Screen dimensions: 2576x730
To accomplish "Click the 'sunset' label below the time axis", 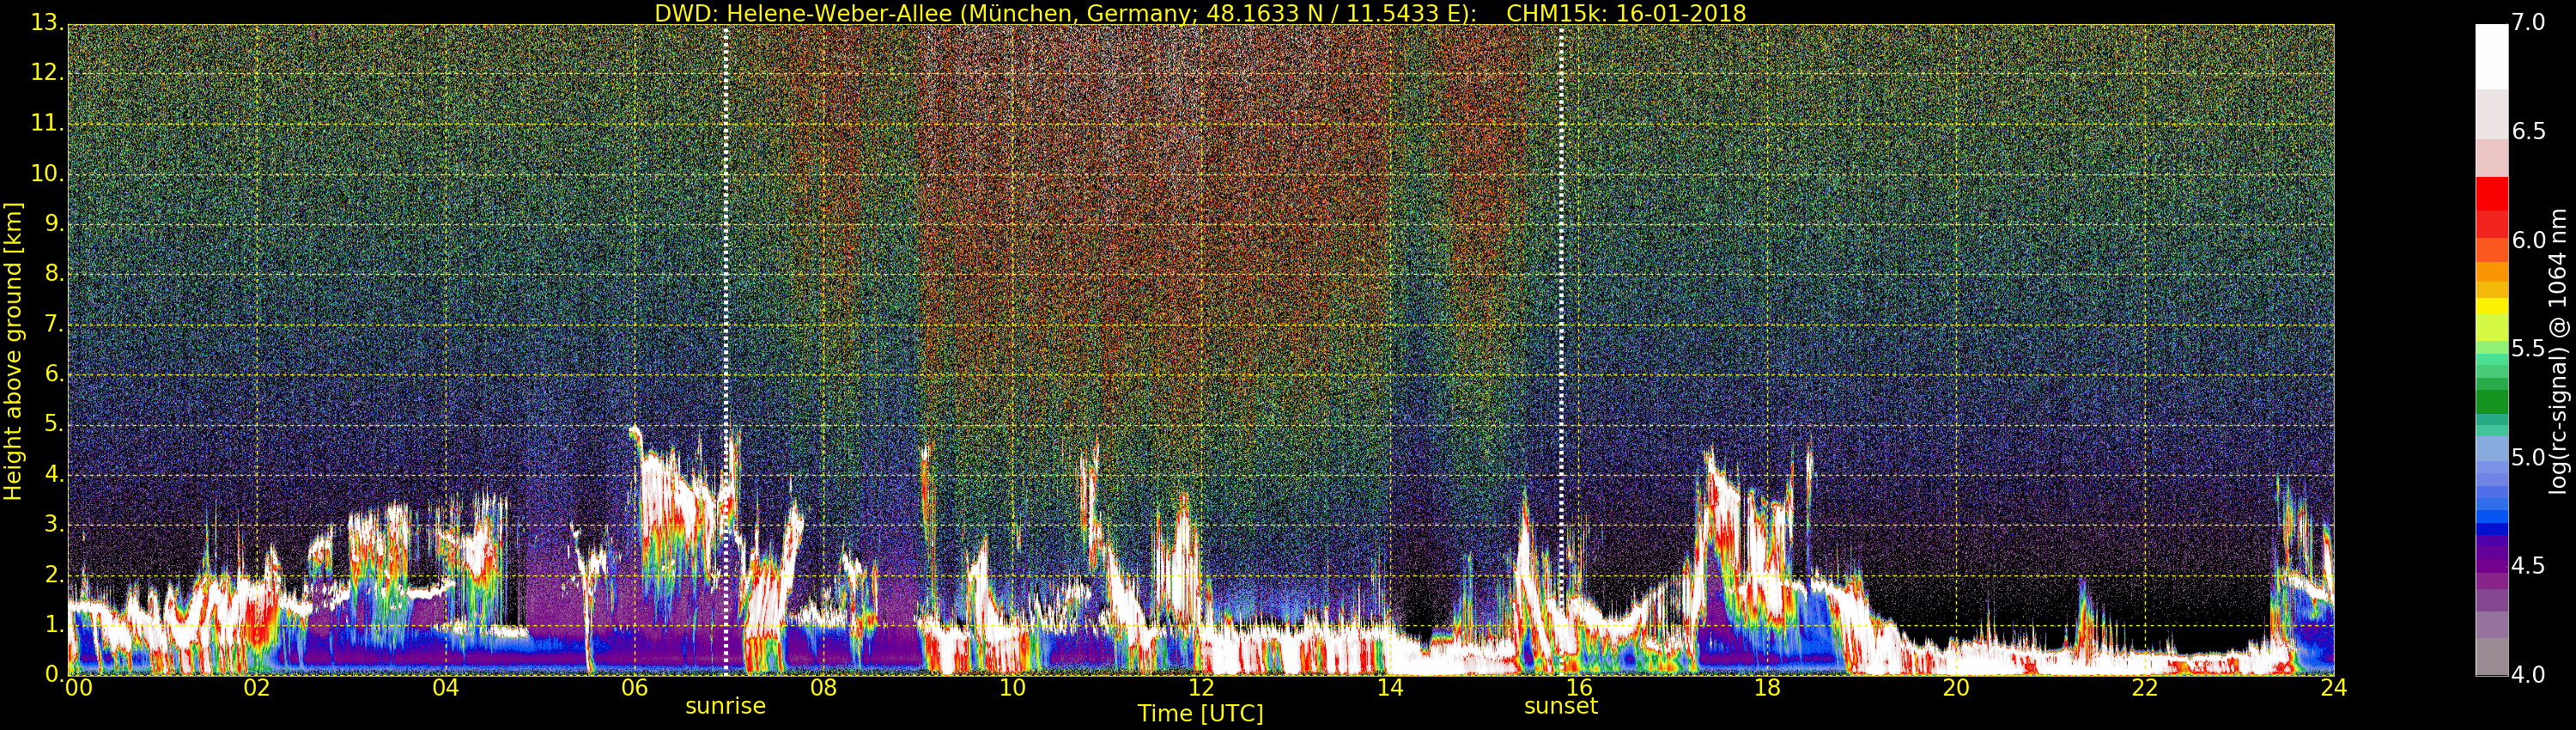I will click(x=1561, y=706).
